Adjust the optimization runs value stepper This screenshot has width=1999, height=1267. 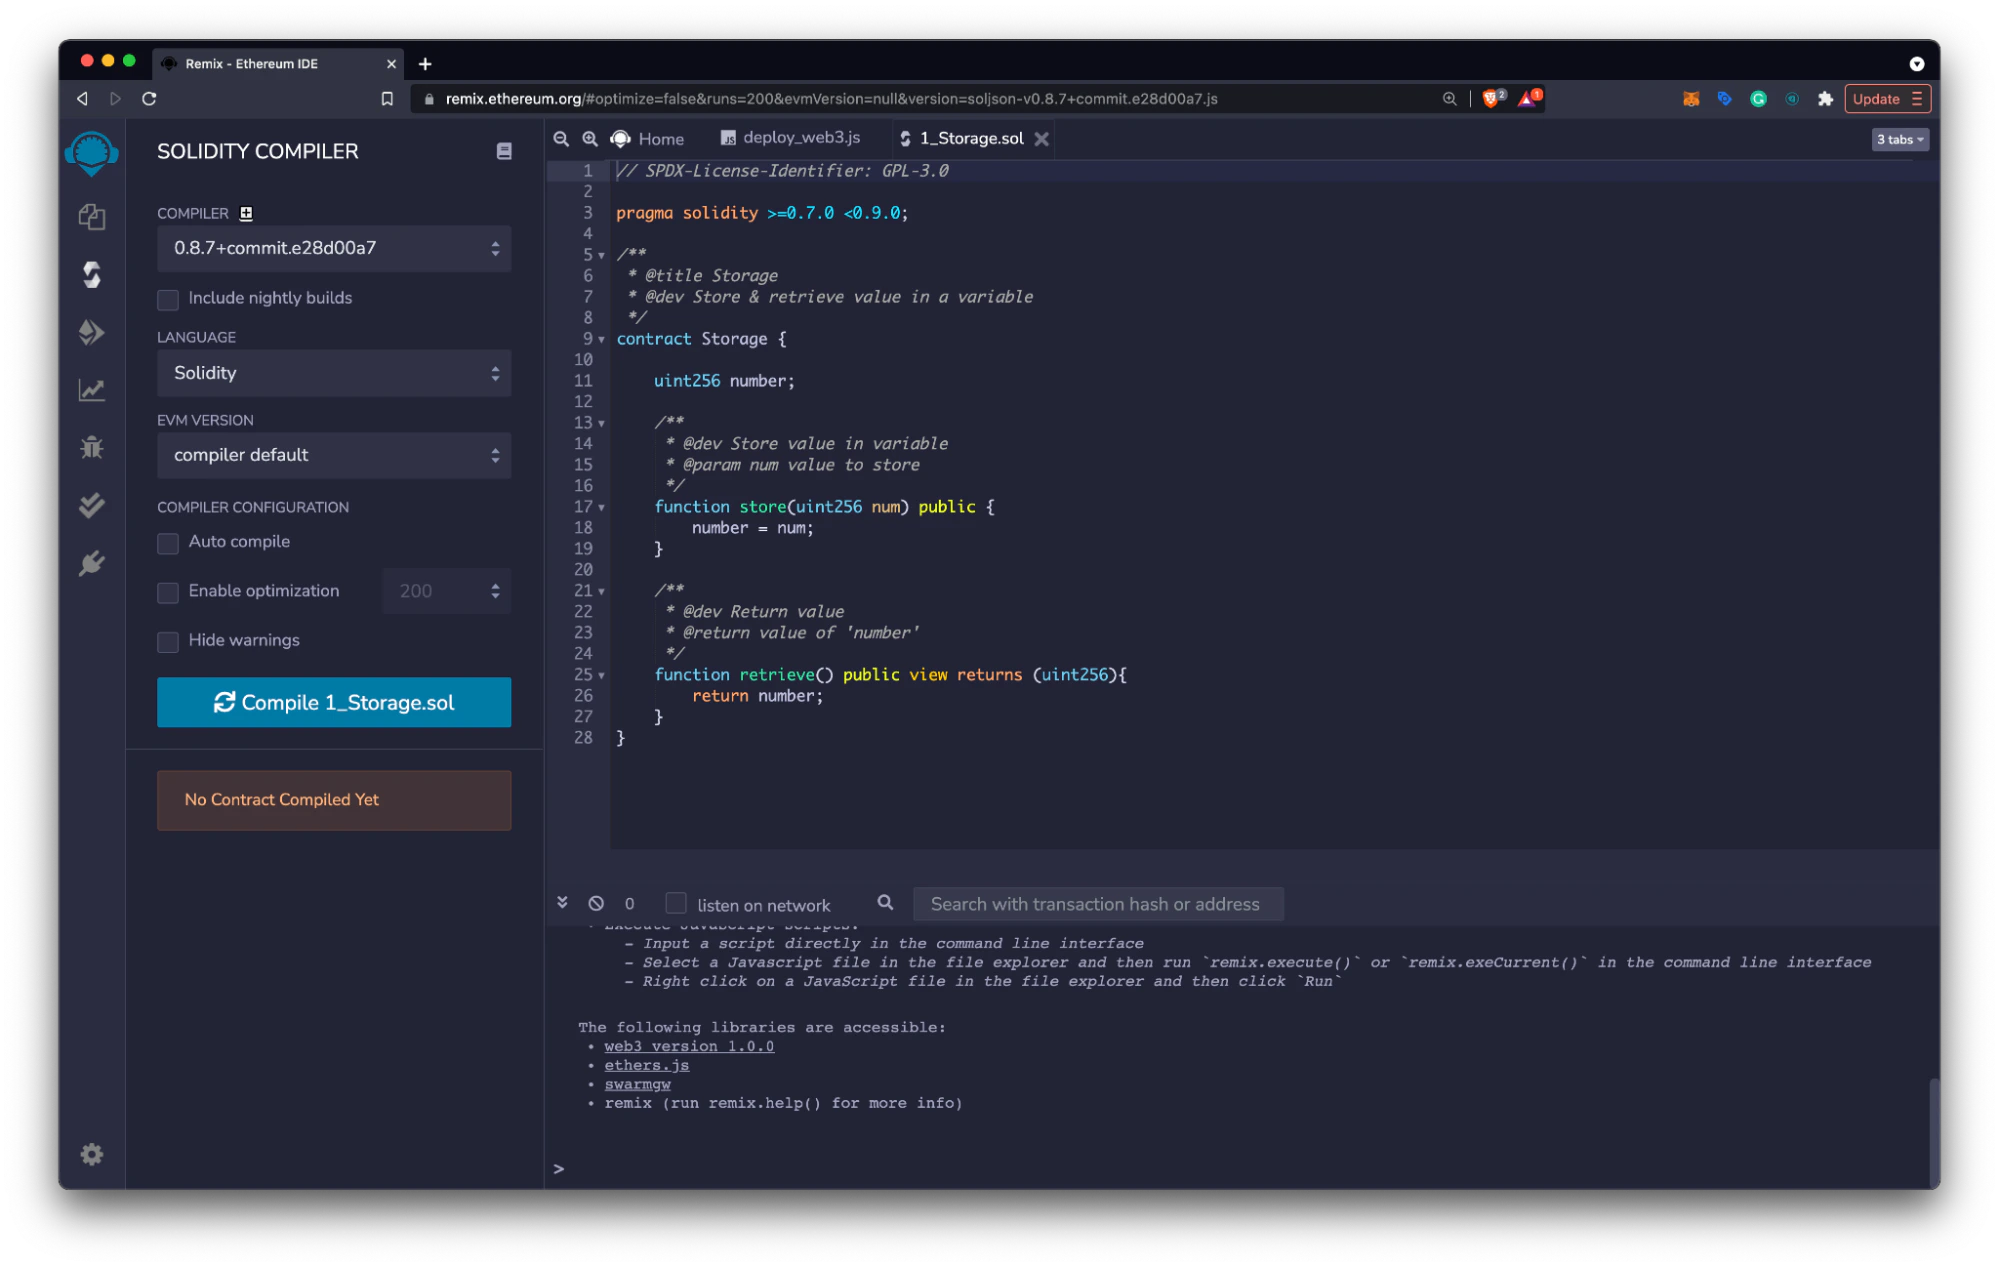tap(494, 591)
